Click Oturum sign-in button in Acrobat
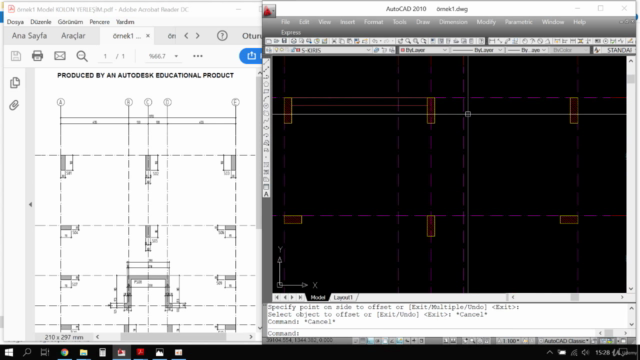640x360 pixels. click(x=252, y=36)
